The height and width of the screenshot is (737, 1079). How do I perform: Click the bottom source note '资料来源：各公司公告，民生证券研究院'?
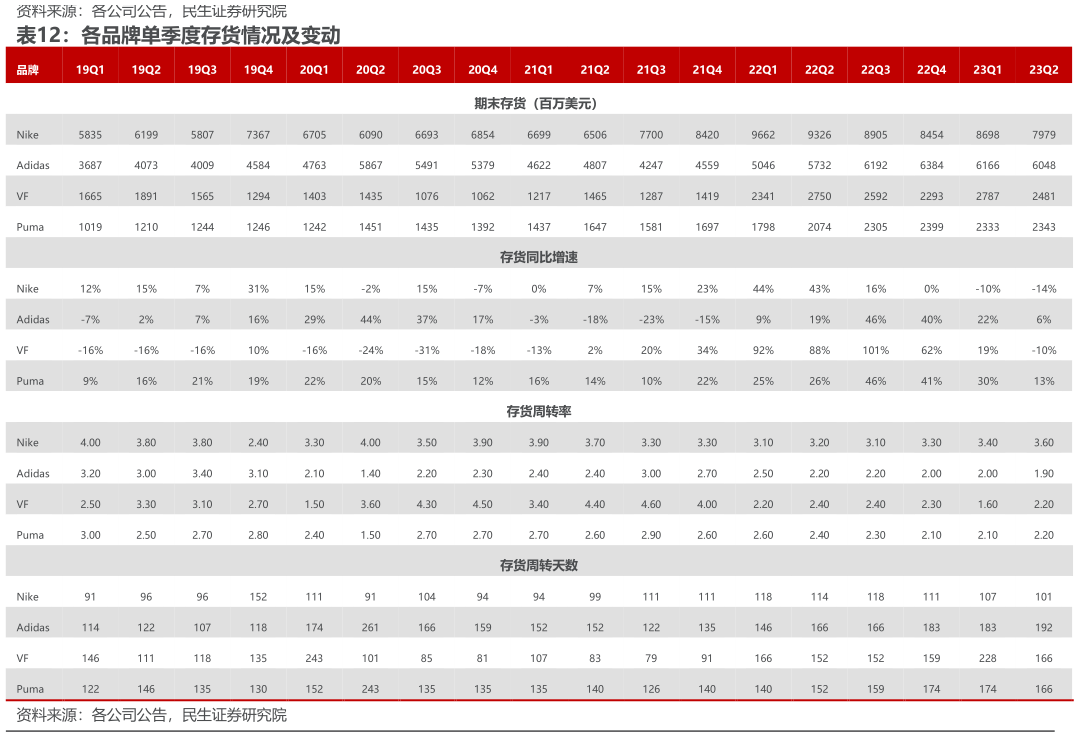click(x=151, y=715)
